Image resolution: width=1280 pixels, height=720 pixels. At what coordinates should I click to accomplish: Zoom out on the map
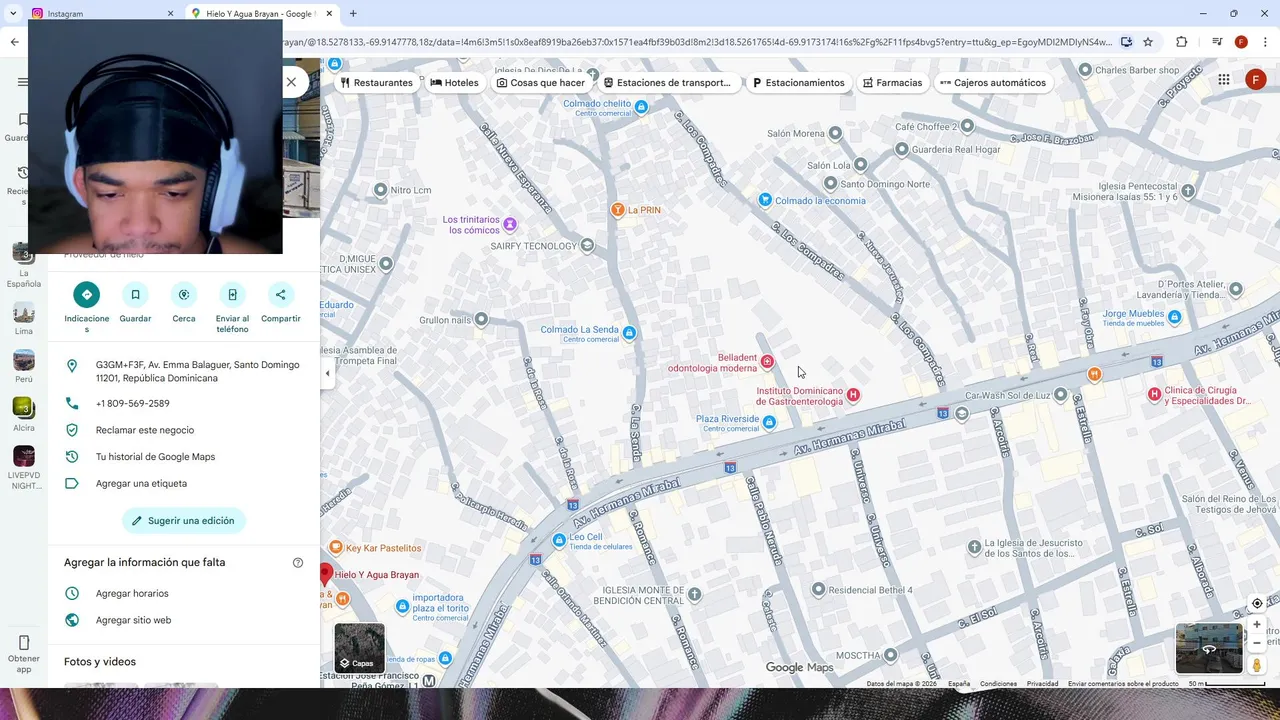tap(1257, 643)
